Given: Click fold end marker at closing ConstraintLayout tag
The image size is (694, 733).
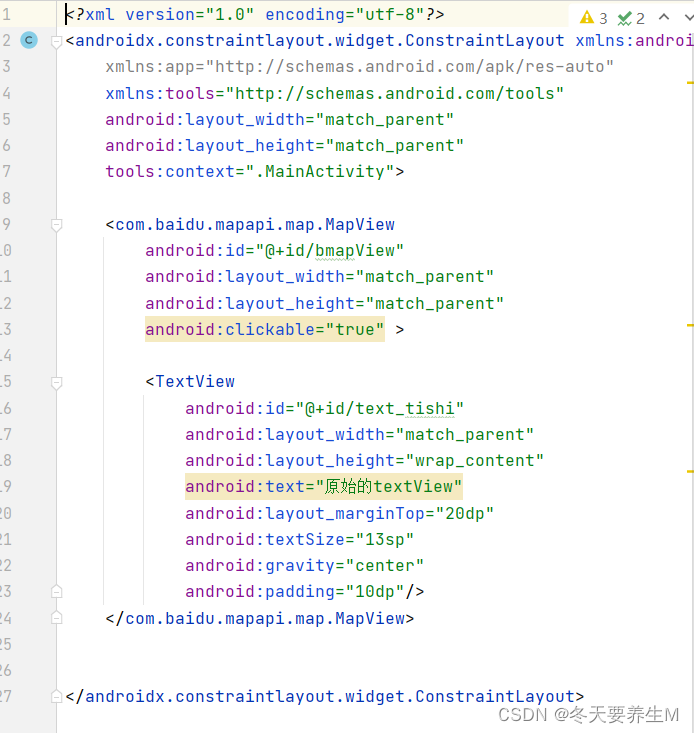Looking at the screenshot, I should [x=56, y=697].
